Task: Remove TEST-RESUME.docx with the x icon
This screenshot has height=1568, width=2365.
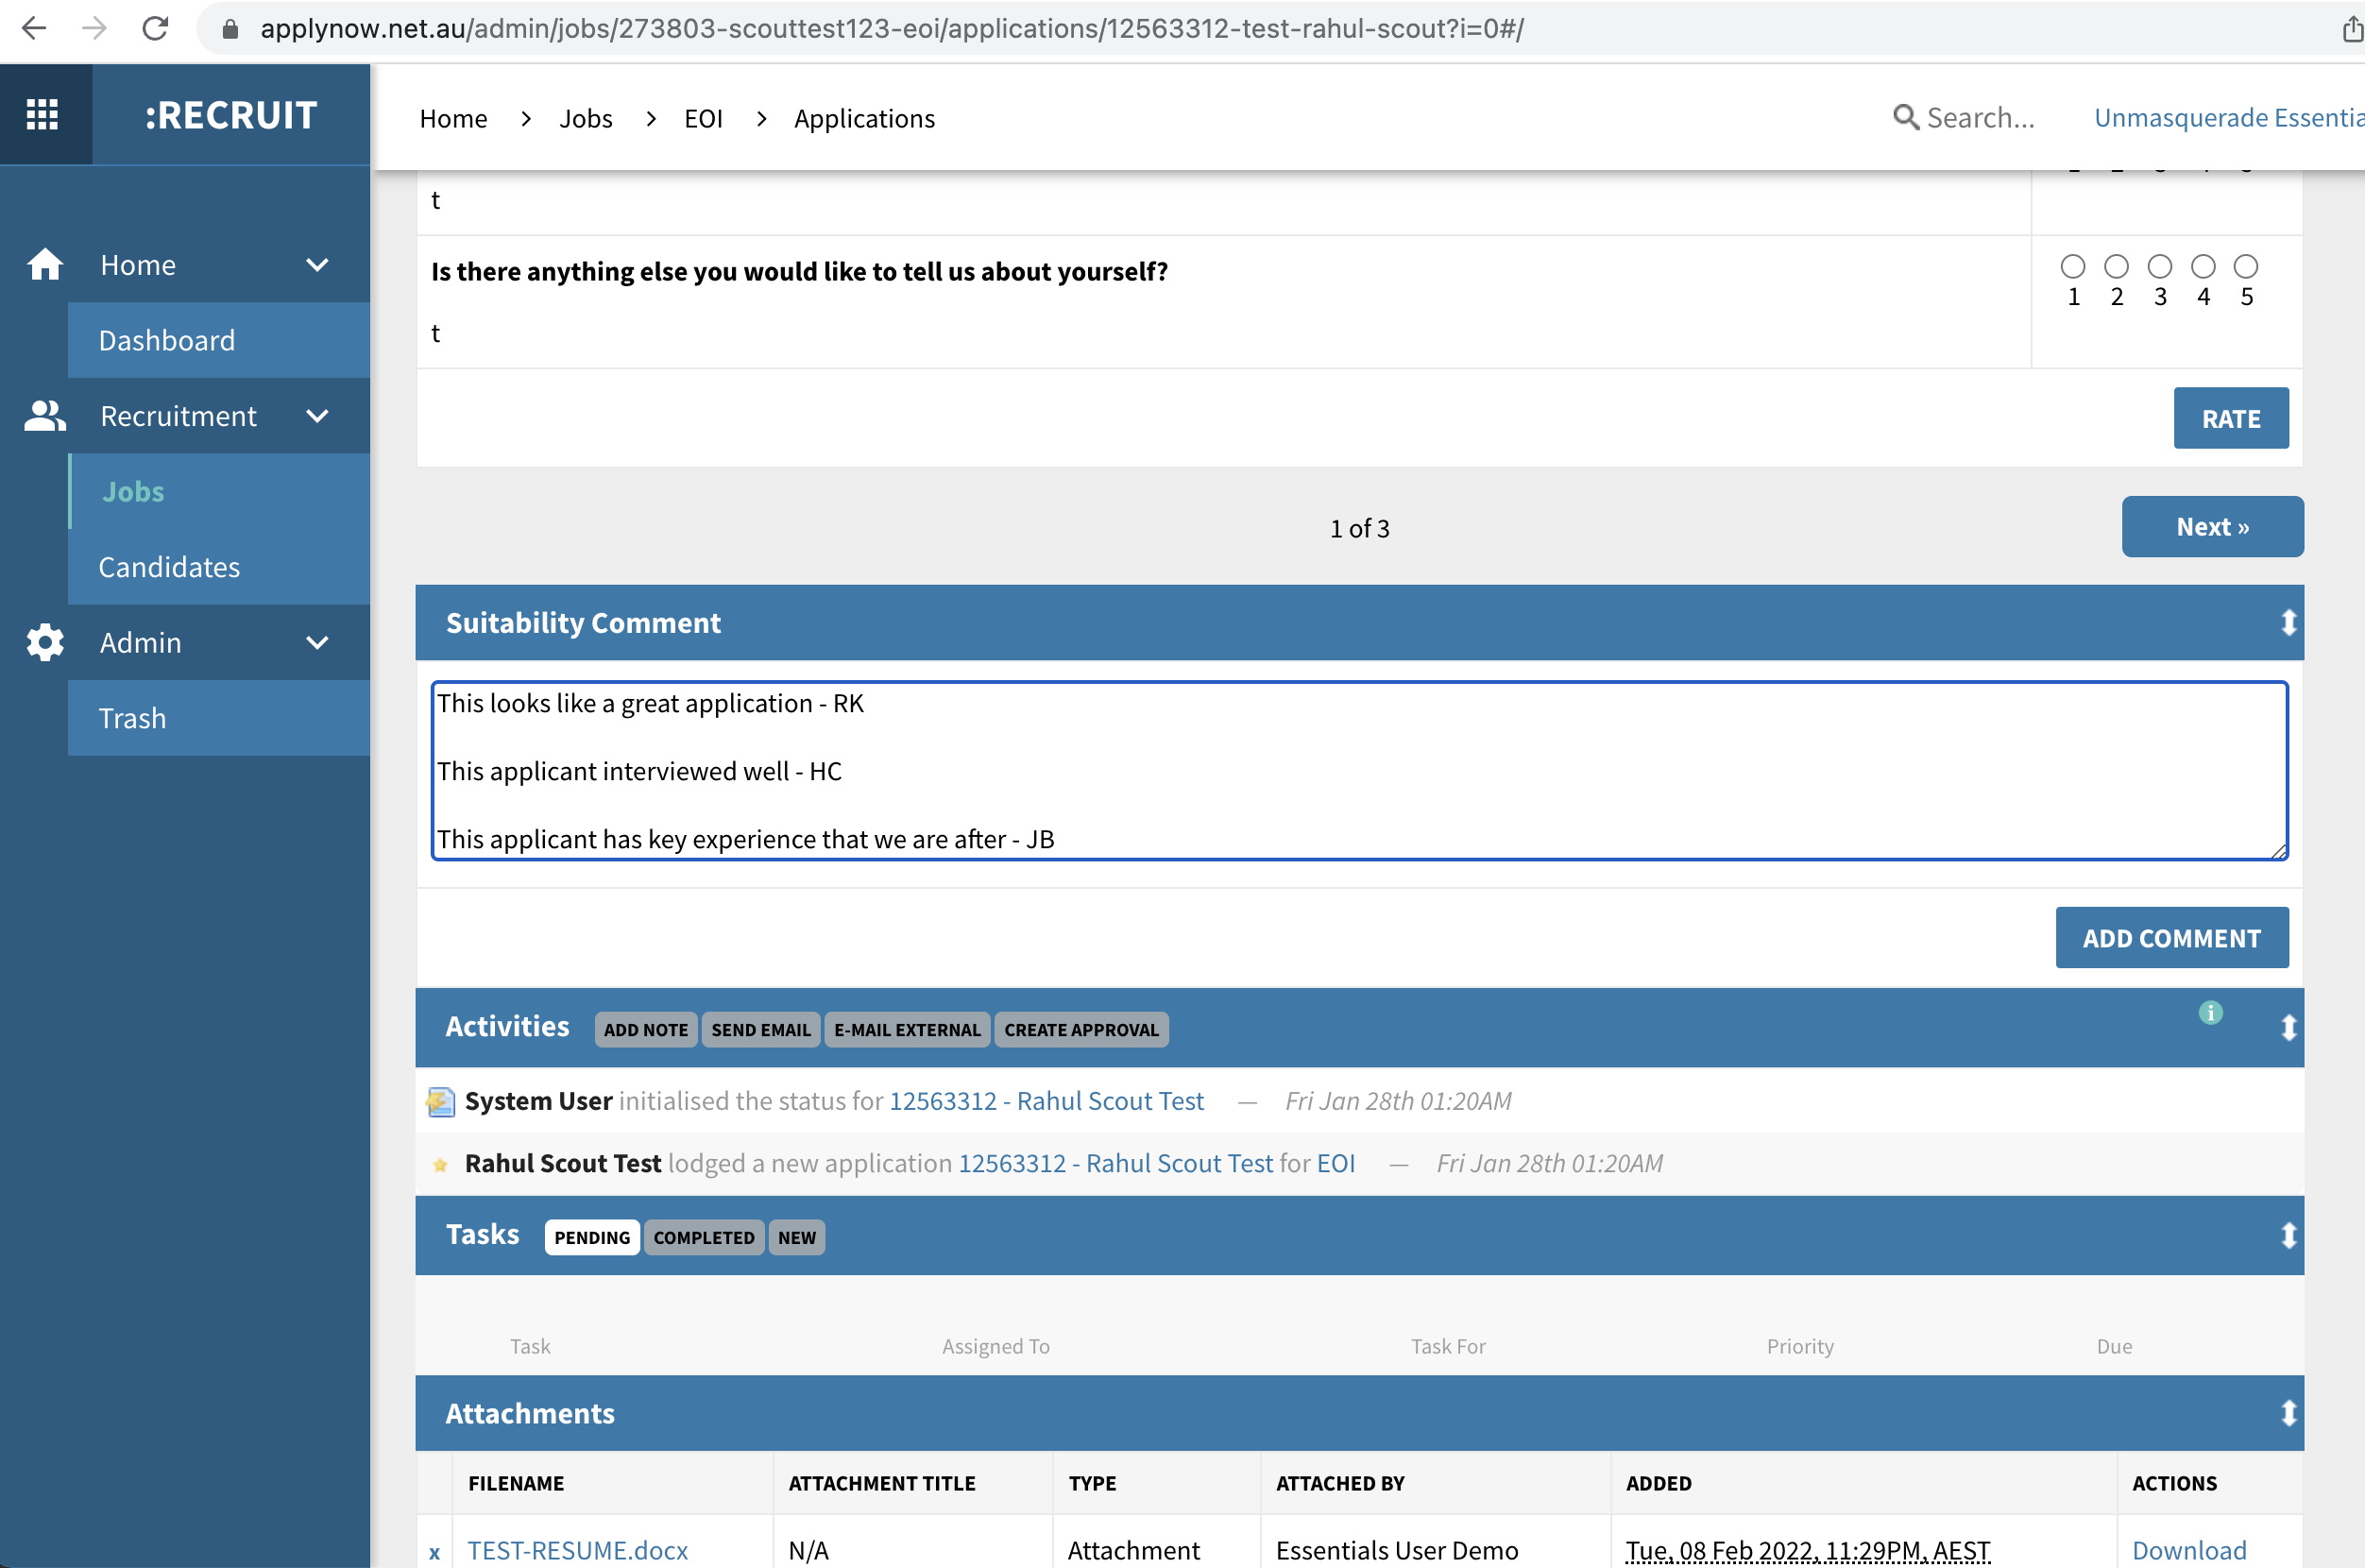Action: click(434, 1552)
